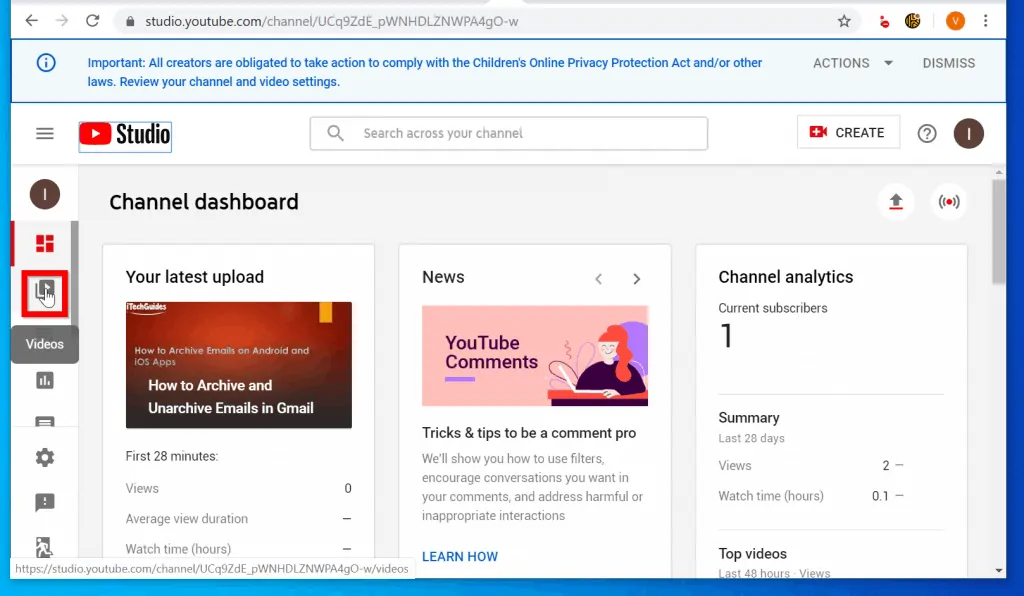Click the Upload videos icon near Channel dashboard
The image size is (1024, 596).
click(x=896, y=201)
